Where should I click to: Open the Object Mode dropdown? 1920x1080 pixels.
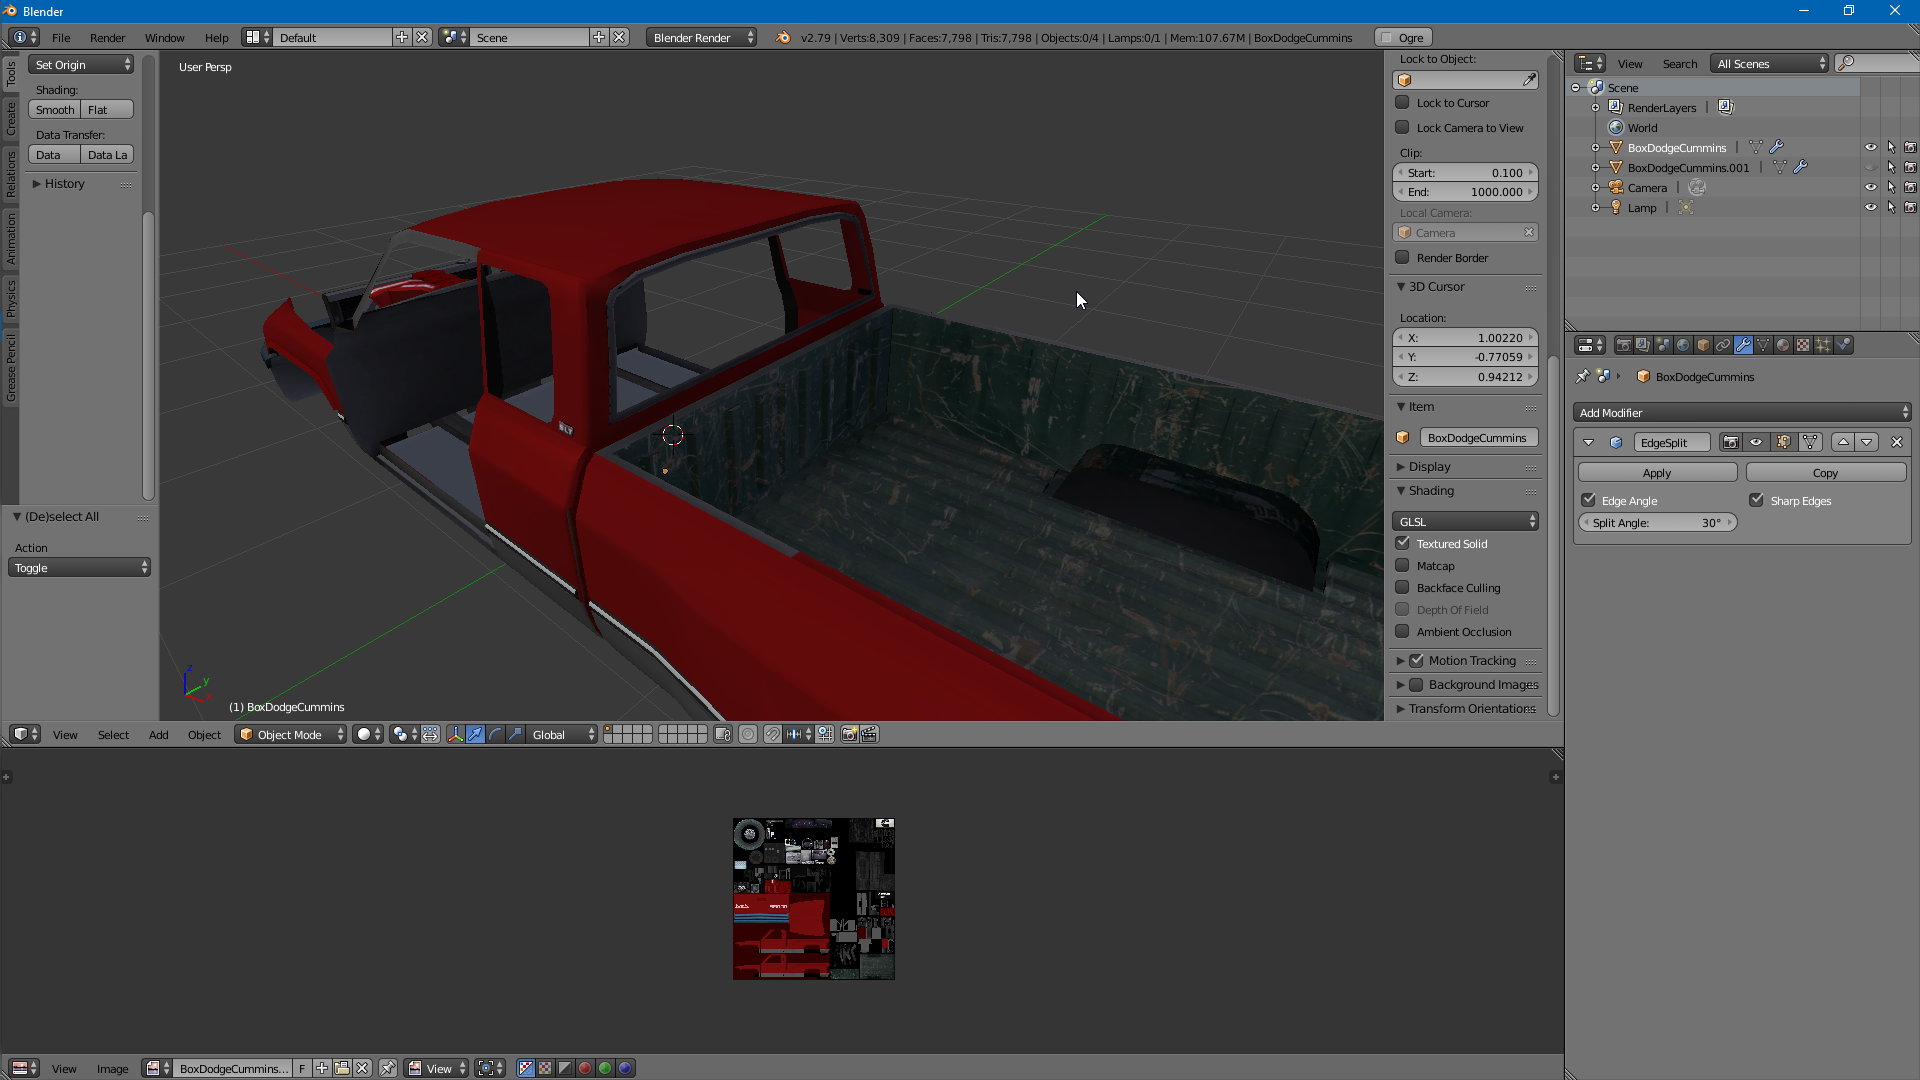click(291, 735)
